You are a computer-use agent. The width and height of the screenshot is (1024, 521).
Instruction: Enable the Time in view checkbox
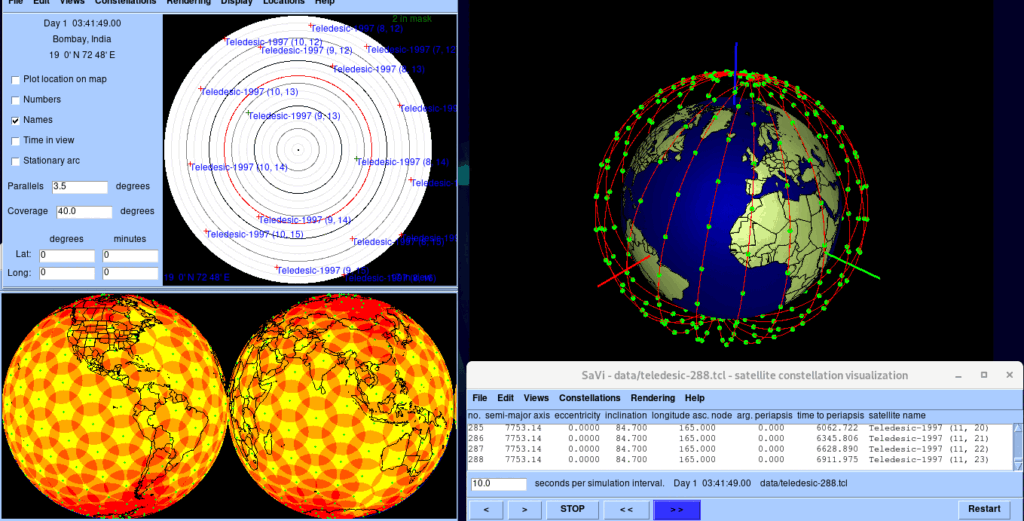pyautogui.click(x=16, y=141)
